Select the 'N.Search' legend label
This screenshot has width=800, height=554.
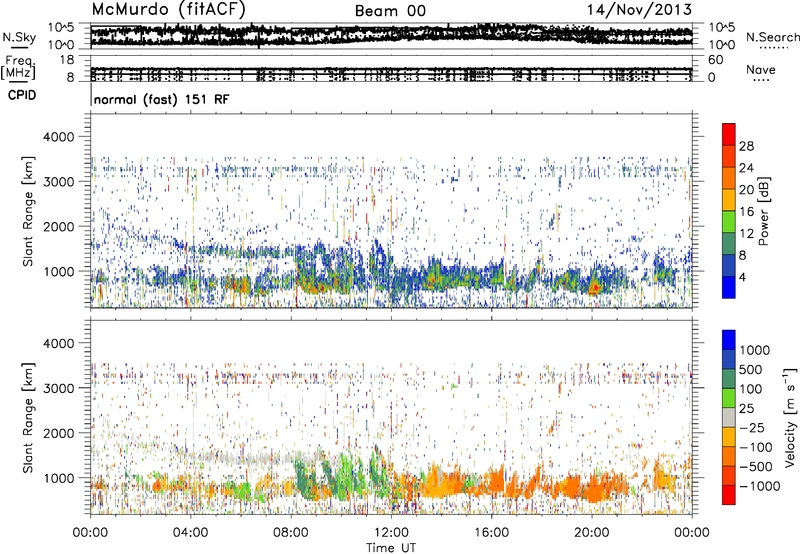(772, 37)
